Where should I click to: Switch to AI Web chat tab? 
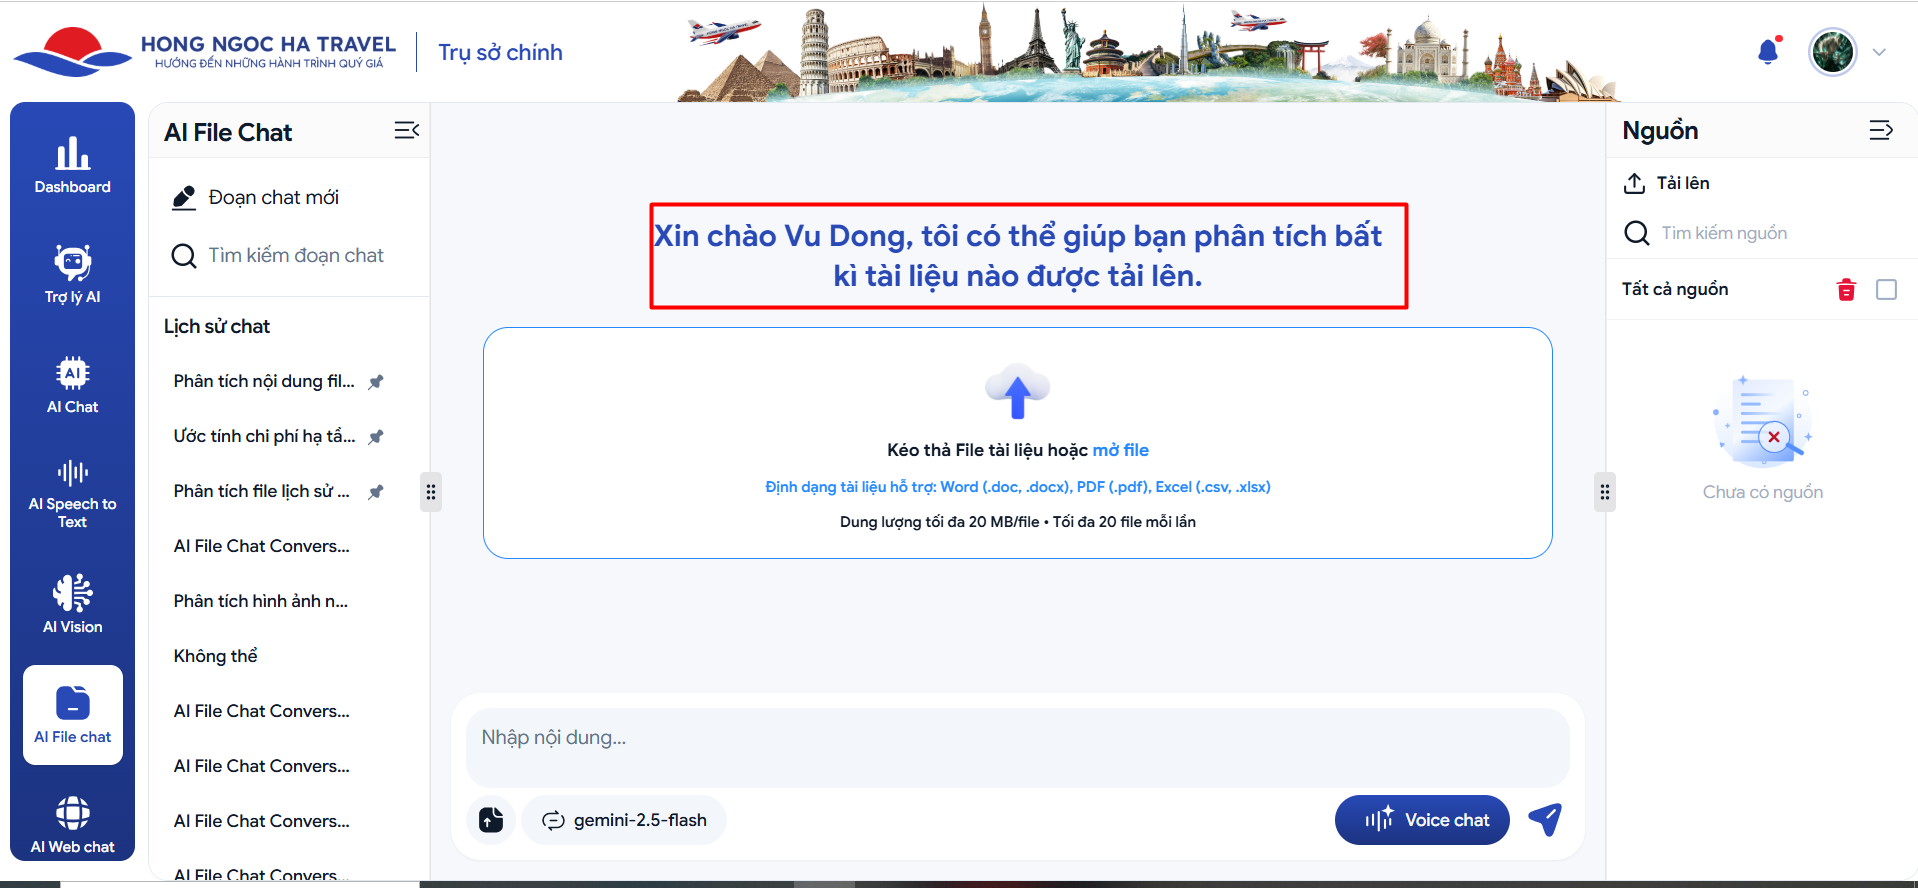click(72, 825)
